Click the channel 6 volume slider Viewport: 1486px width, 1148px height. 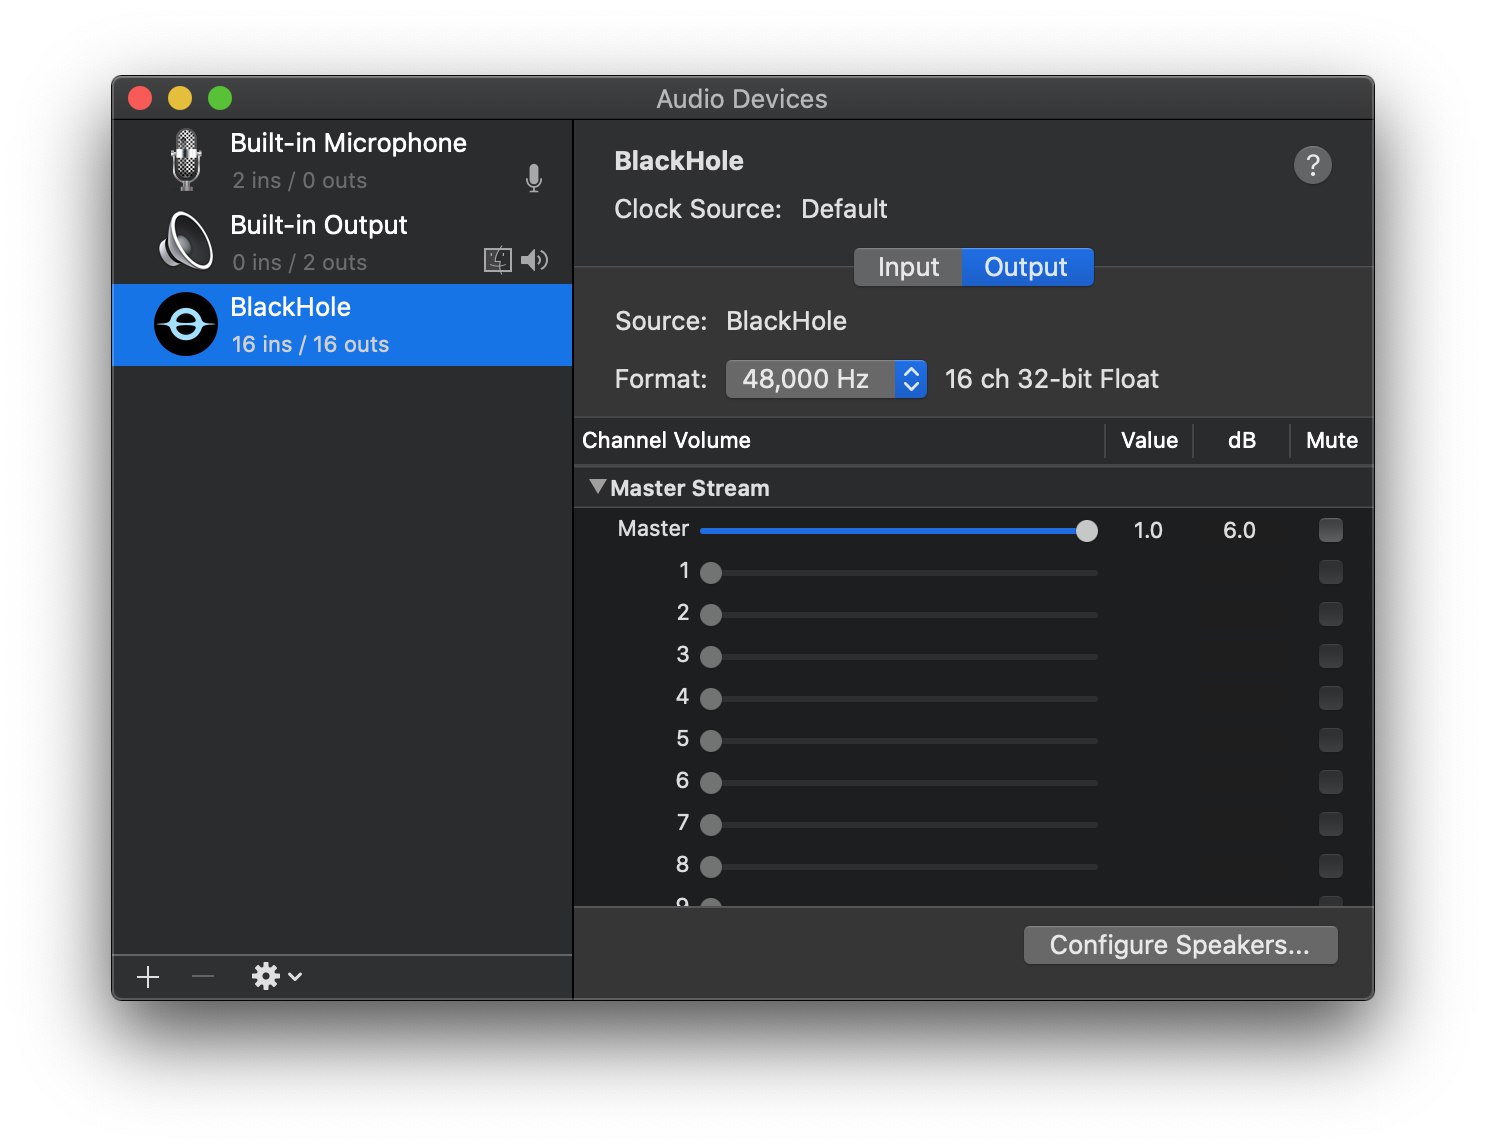click(x=899, y=783)
